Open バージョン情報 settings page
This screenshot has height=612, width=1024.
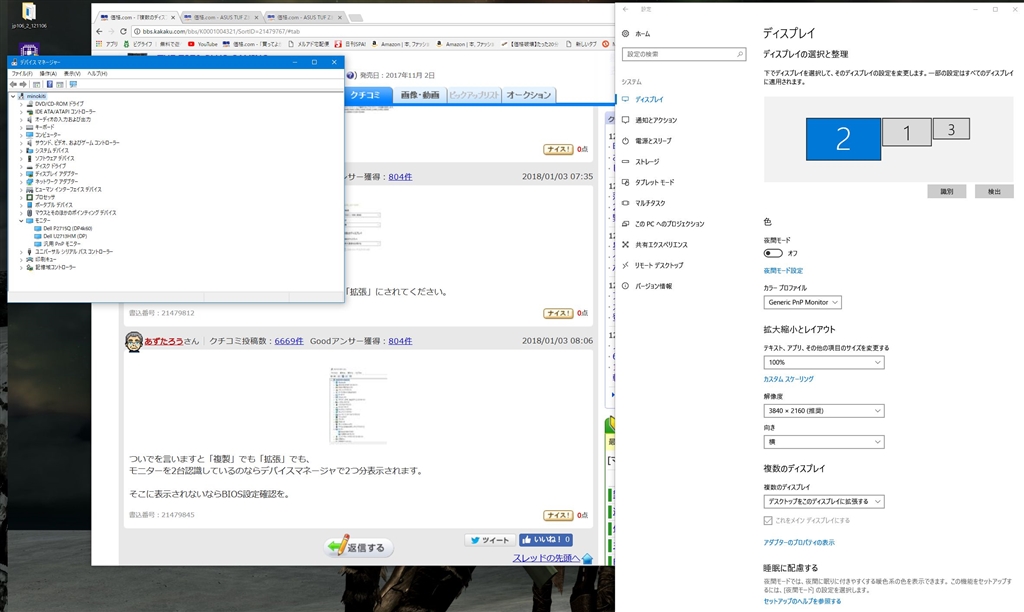point(653,286)
